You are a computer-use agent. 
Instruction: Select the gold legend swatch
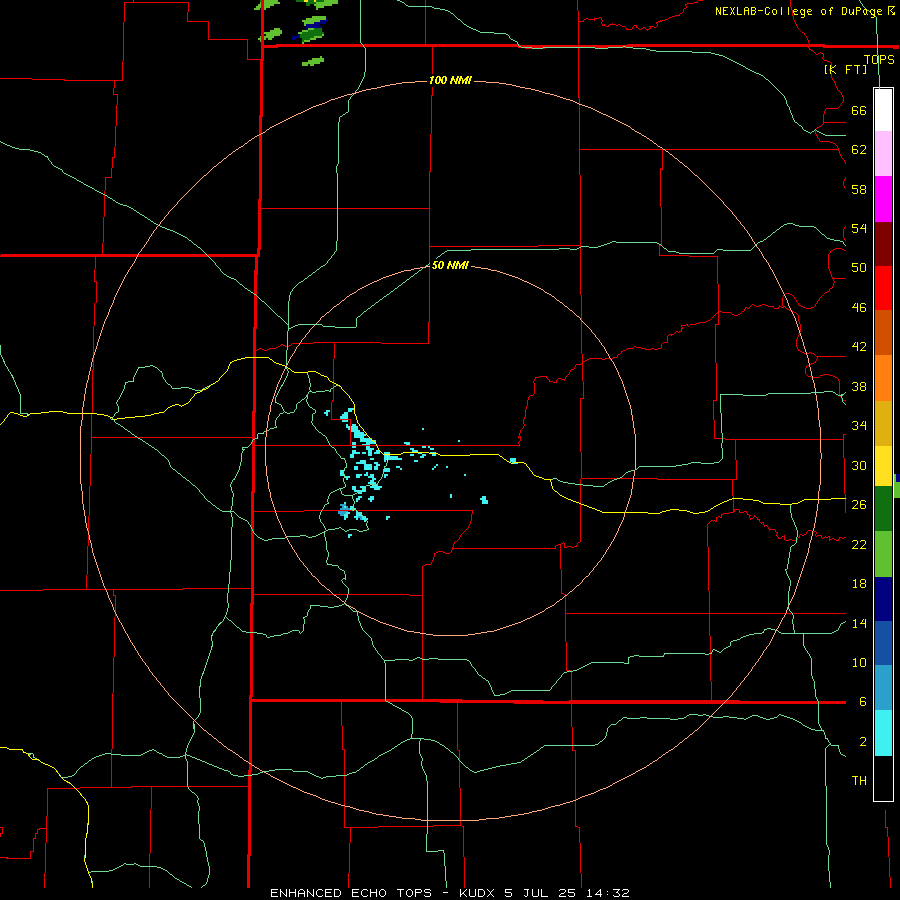(883, 424)
